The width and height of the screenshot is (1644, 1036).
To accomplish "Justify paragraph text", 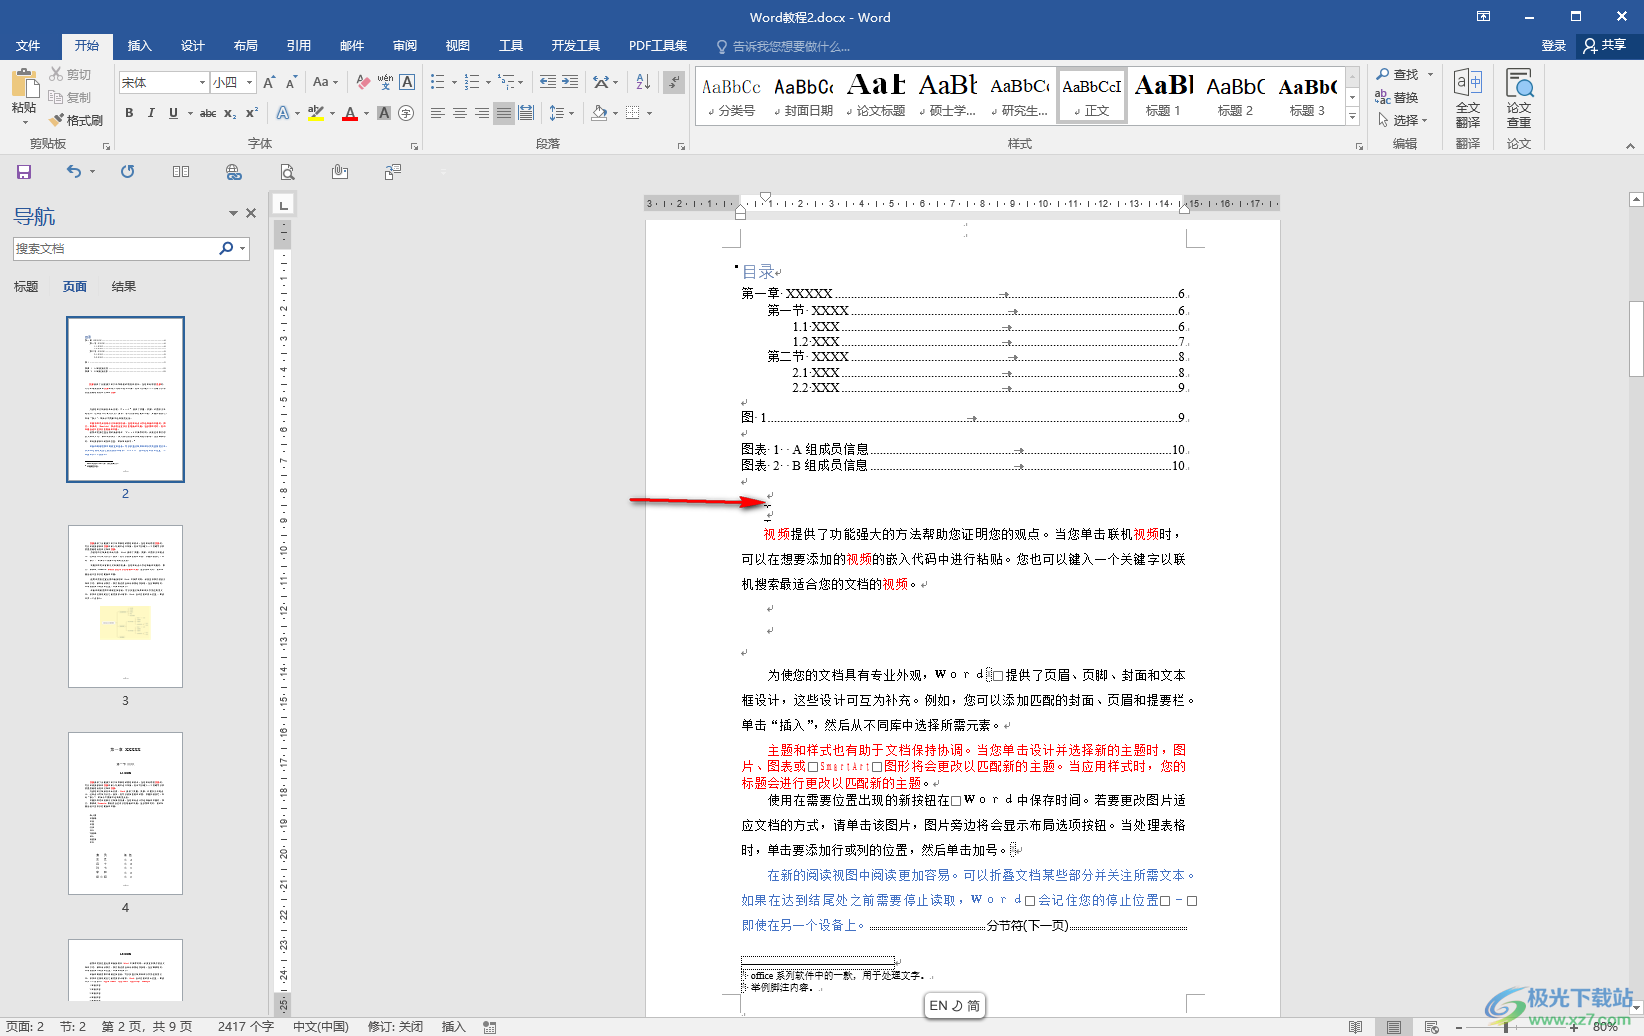I will click(x=504, y=113).
